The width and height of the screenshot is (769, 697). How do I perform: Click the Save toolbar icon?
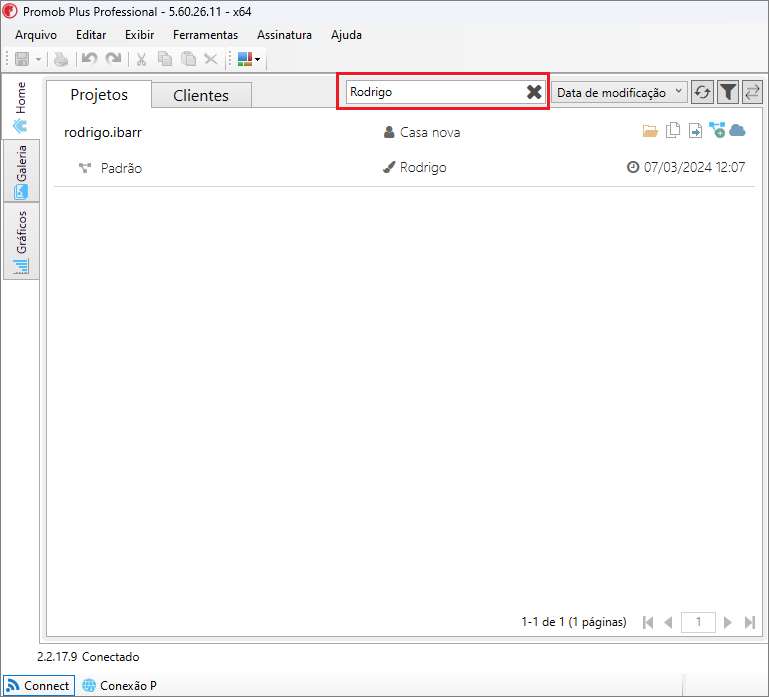tap(22, 59)
